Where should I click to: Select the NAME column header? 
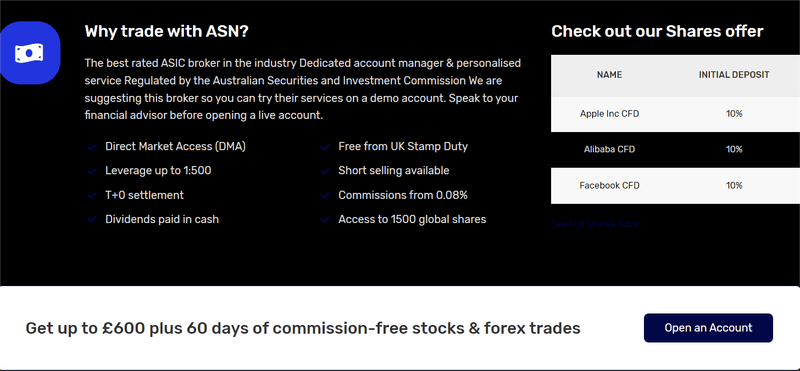[609, 75]
